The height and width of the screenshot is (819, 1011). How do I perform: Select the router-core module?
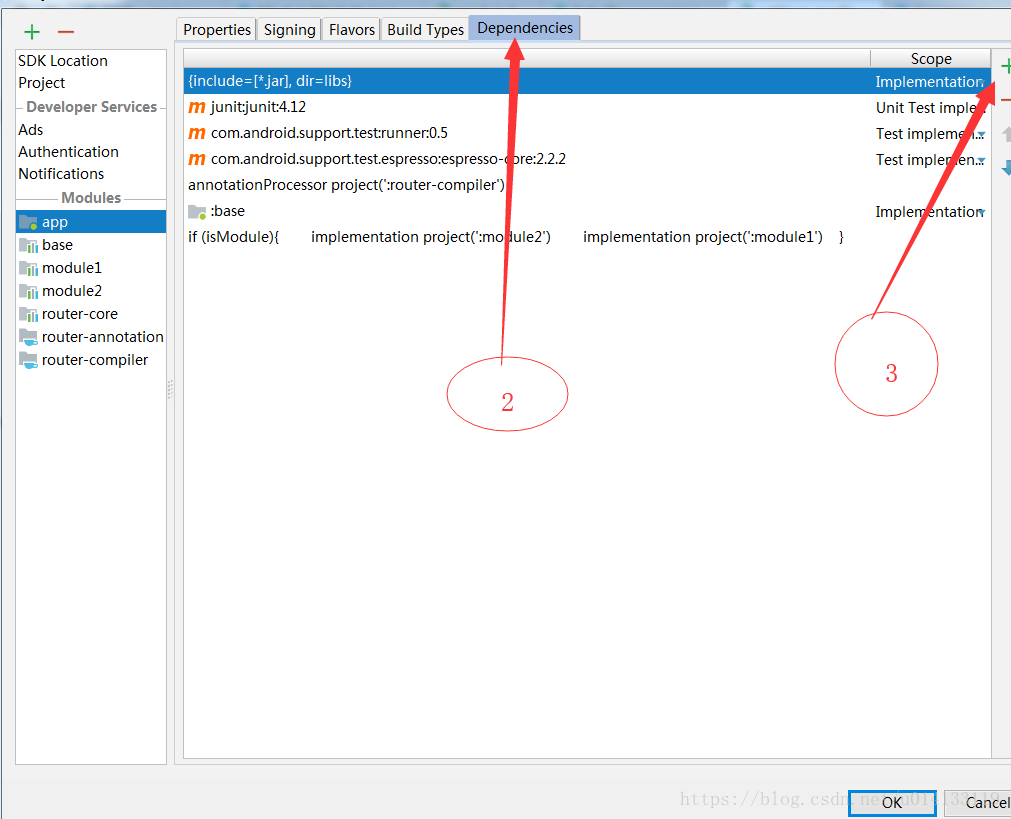[x=91, y=314]
